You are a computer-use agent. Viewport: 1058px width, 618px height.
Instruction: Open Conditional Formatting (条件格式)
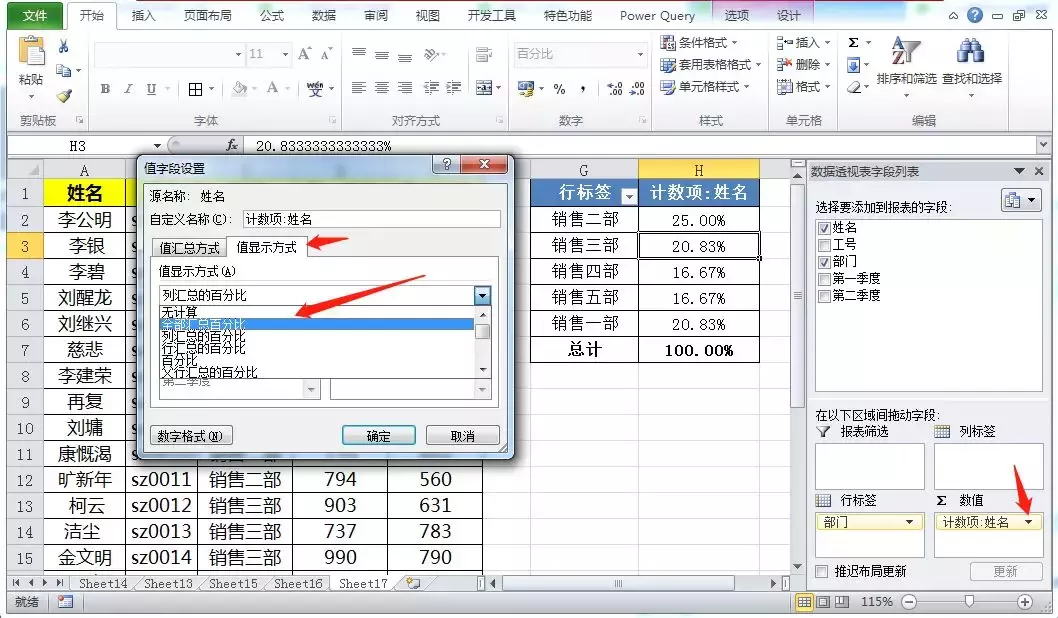pyautogui.click(x=699, y=43)
